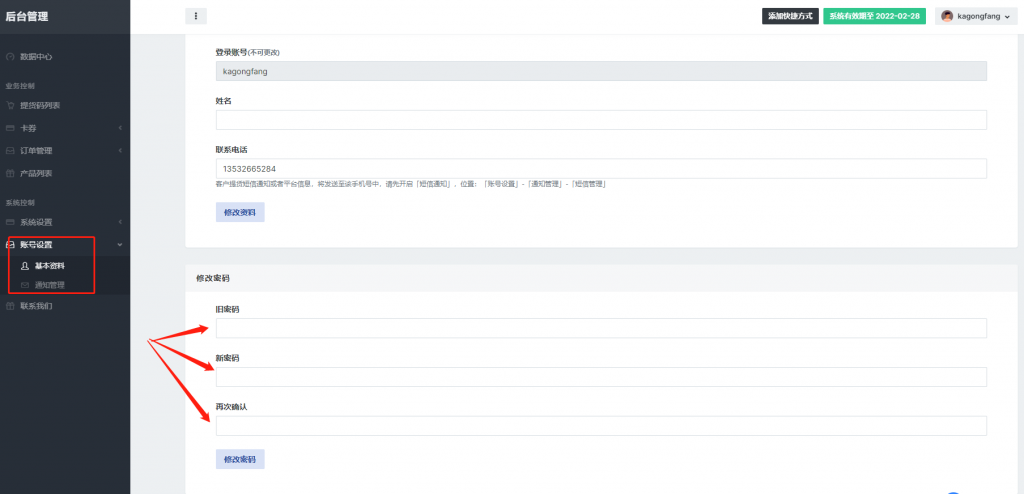Click the disabled 登录账号 field
Screen dimensions: 1024x494
point(601,71)
